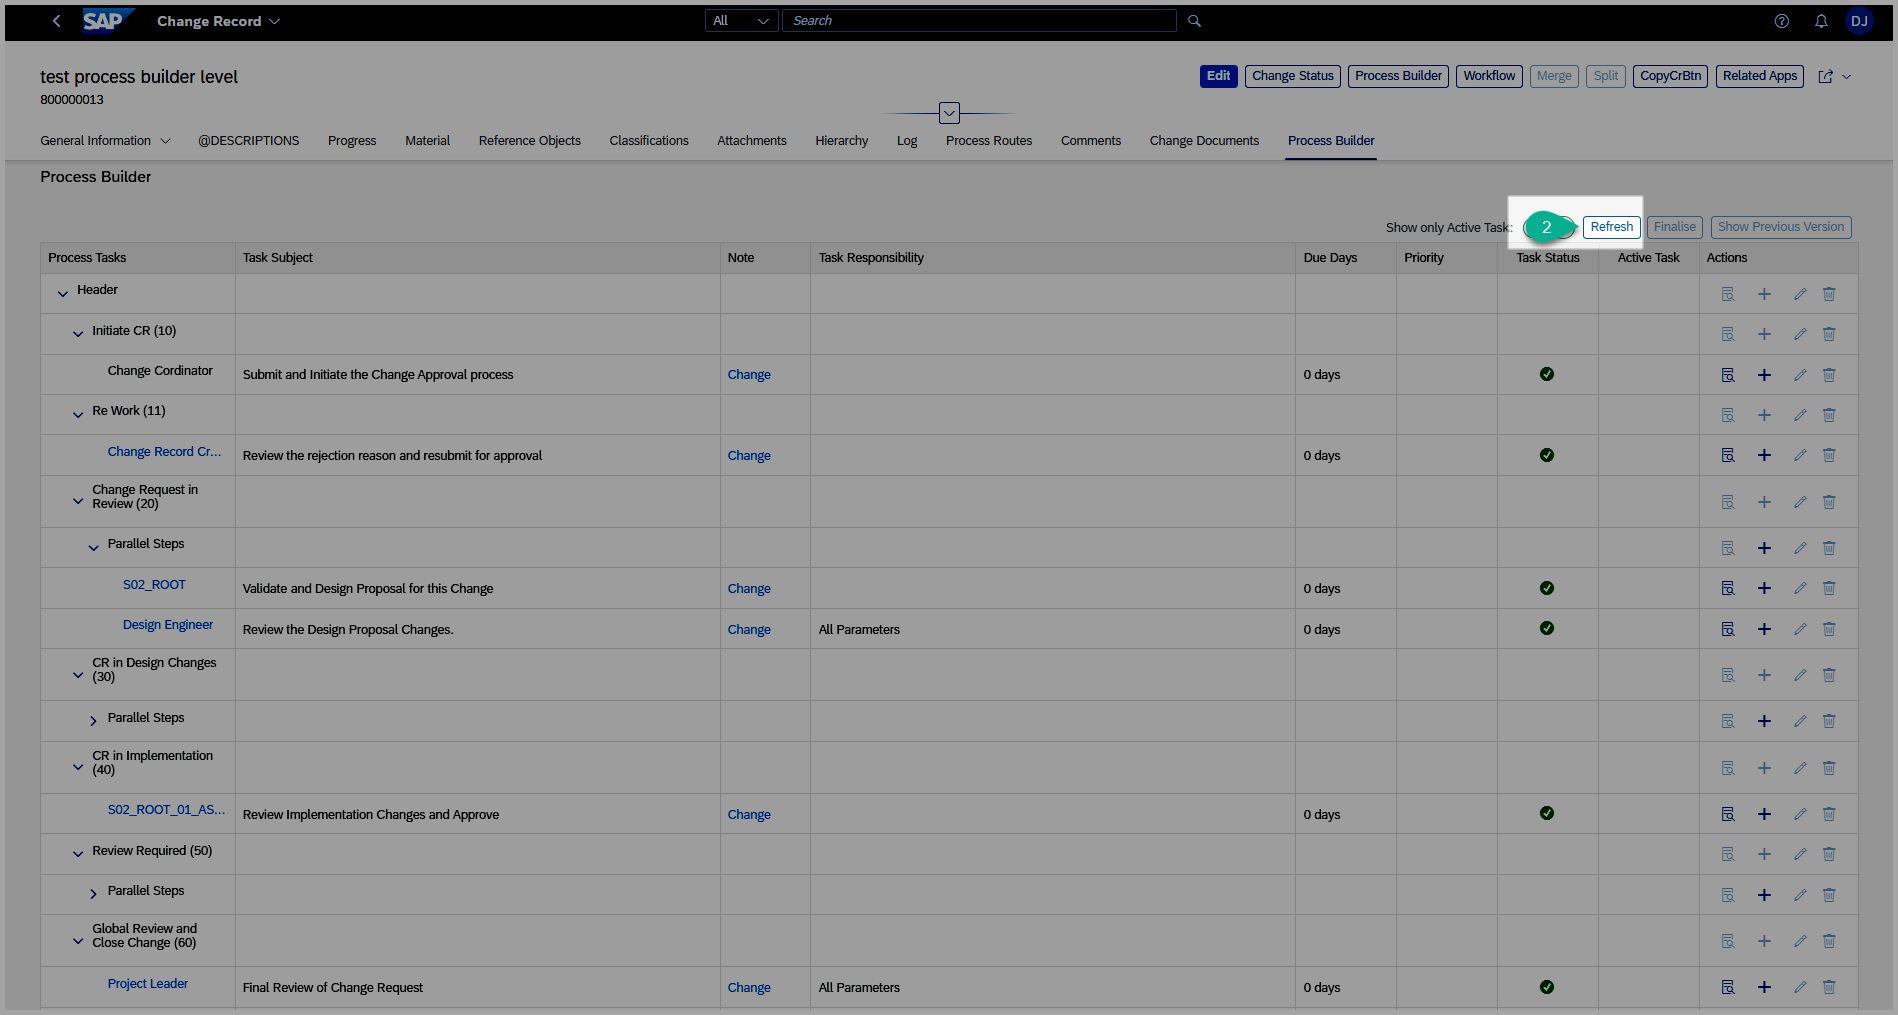The width and height of the screenshot is (1898, 1015).
Task: Open details icon for Change Cordinator row
Action: (x=1727, y=375)
